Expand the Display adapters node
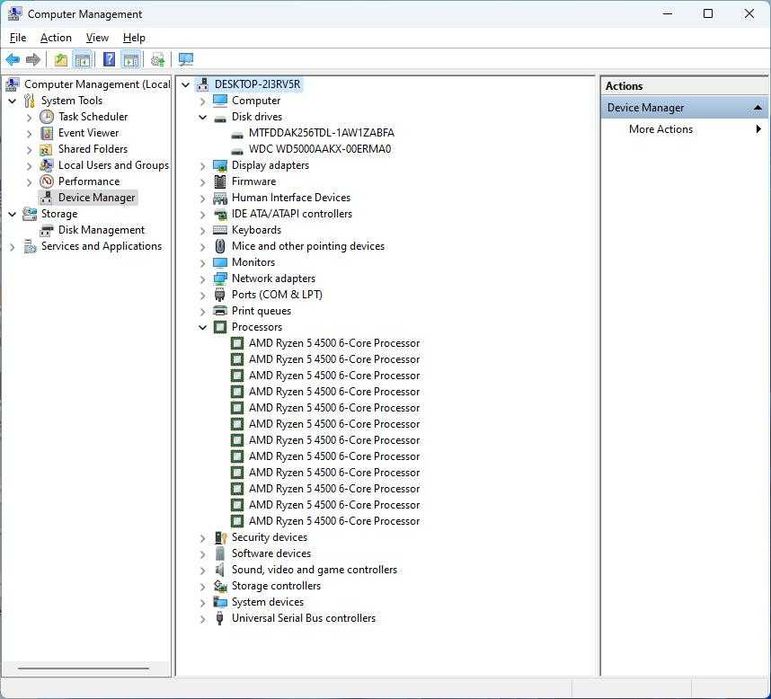The width and height of the screenshot is (771, 699). [203, 166]
